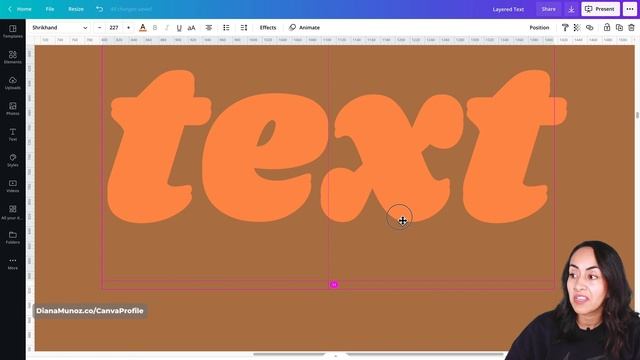Toggle uppercase letter case
This screenshot has width=640, height=360.
(191, 28)
